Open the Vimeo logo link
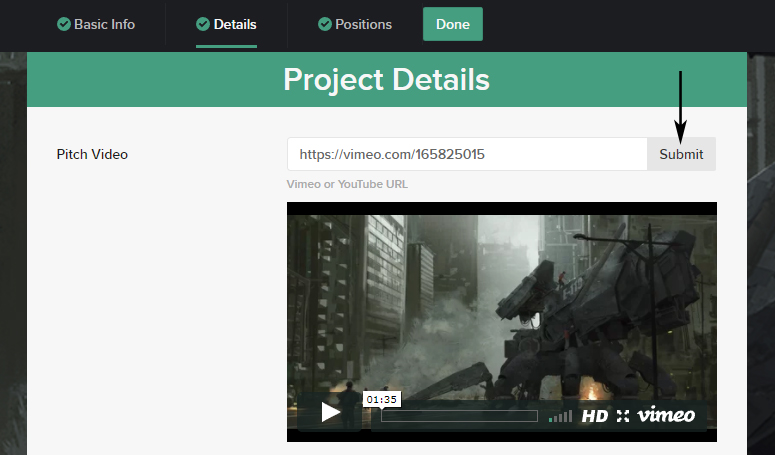Image resolution: width=775 pixels, height=455 pixels. 666,415
